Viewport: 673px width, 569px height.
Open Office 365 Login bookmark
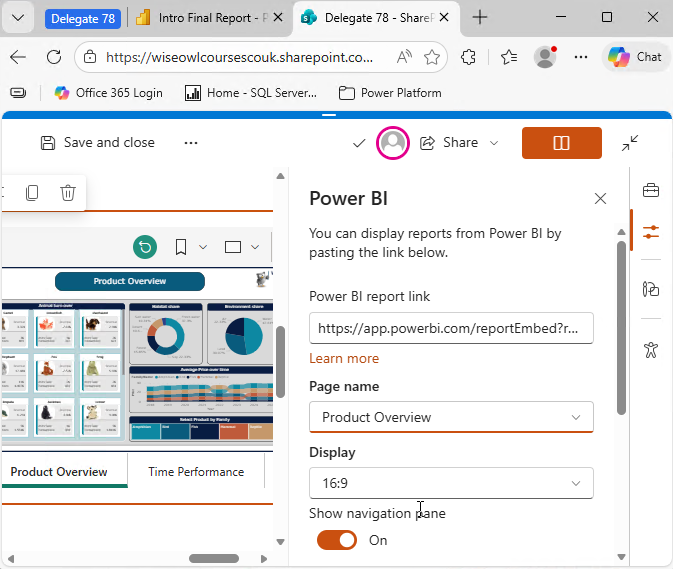tap(108, 93)
